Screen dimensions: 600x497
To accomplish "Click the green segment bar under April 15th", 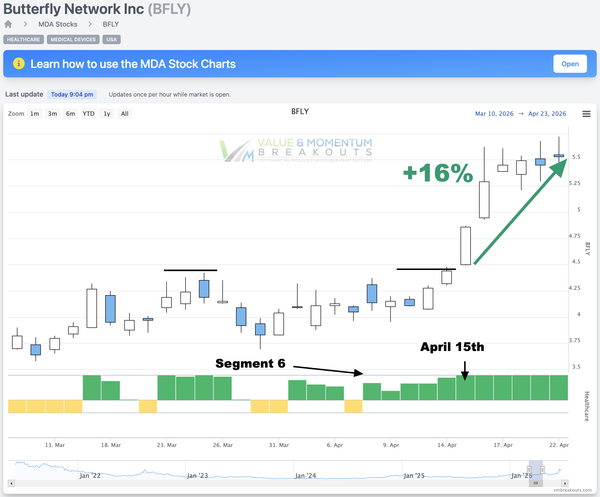I will [x=465, y=388].
